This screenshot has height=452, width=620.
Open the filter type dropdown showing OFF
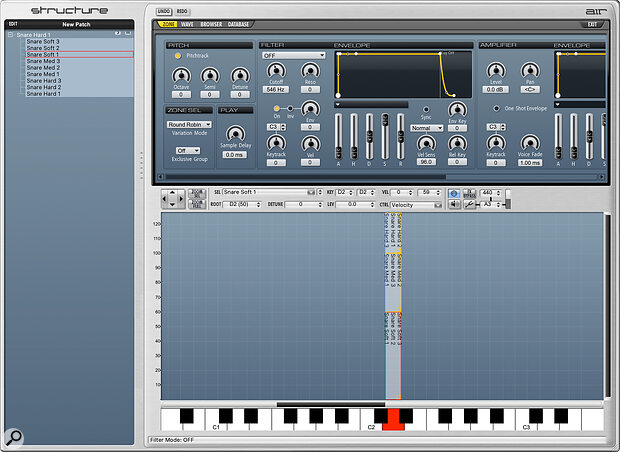(x=293, y=56)
